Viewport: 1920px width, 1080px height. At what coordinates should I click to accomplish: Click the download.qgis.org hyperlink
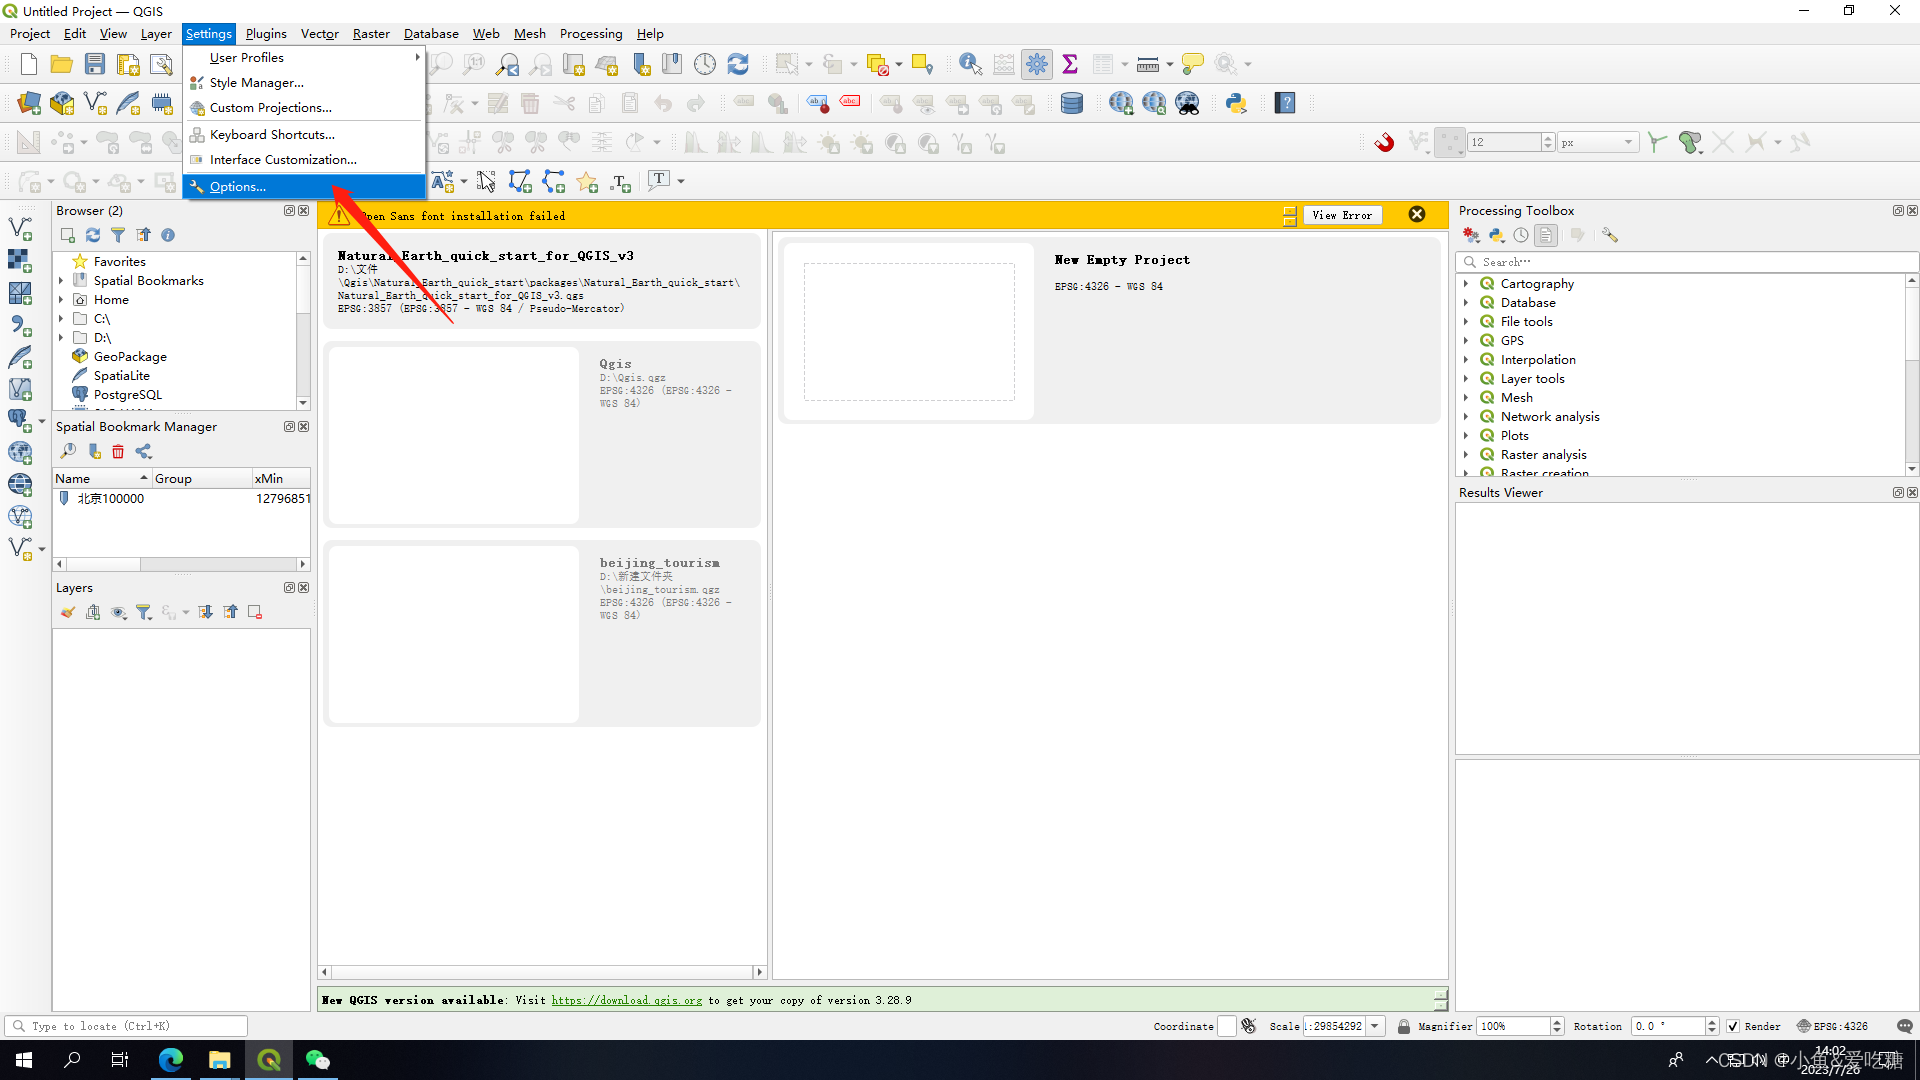coord(626,1000)
